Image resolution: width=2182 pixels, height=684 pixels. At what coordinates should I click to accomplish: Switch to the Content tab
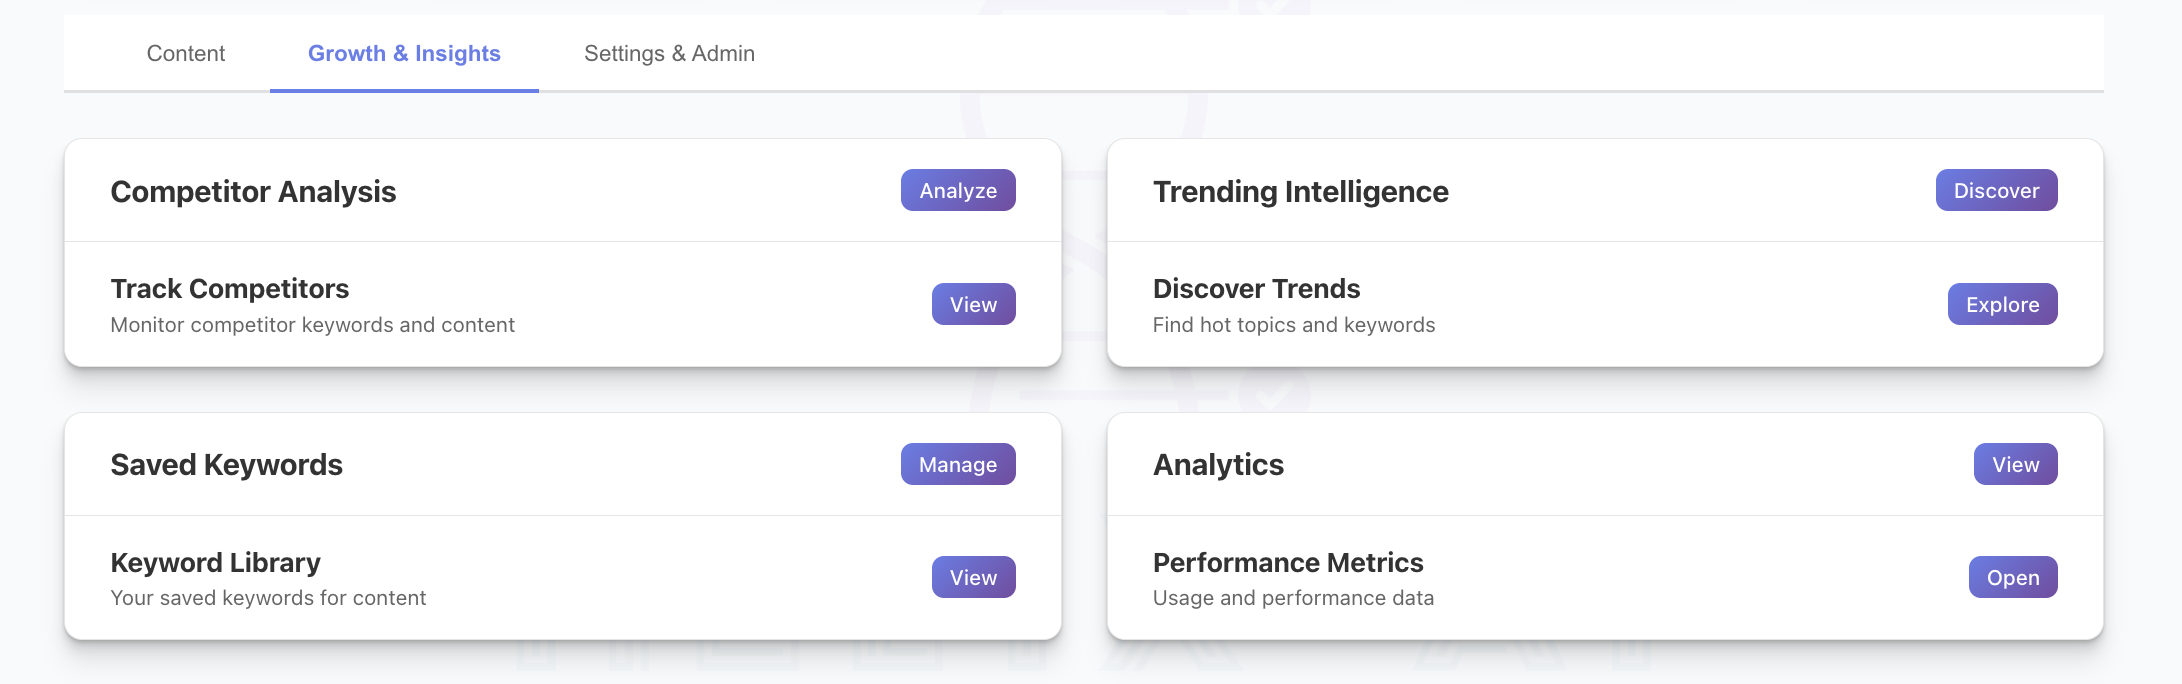[x=186, y=54]
